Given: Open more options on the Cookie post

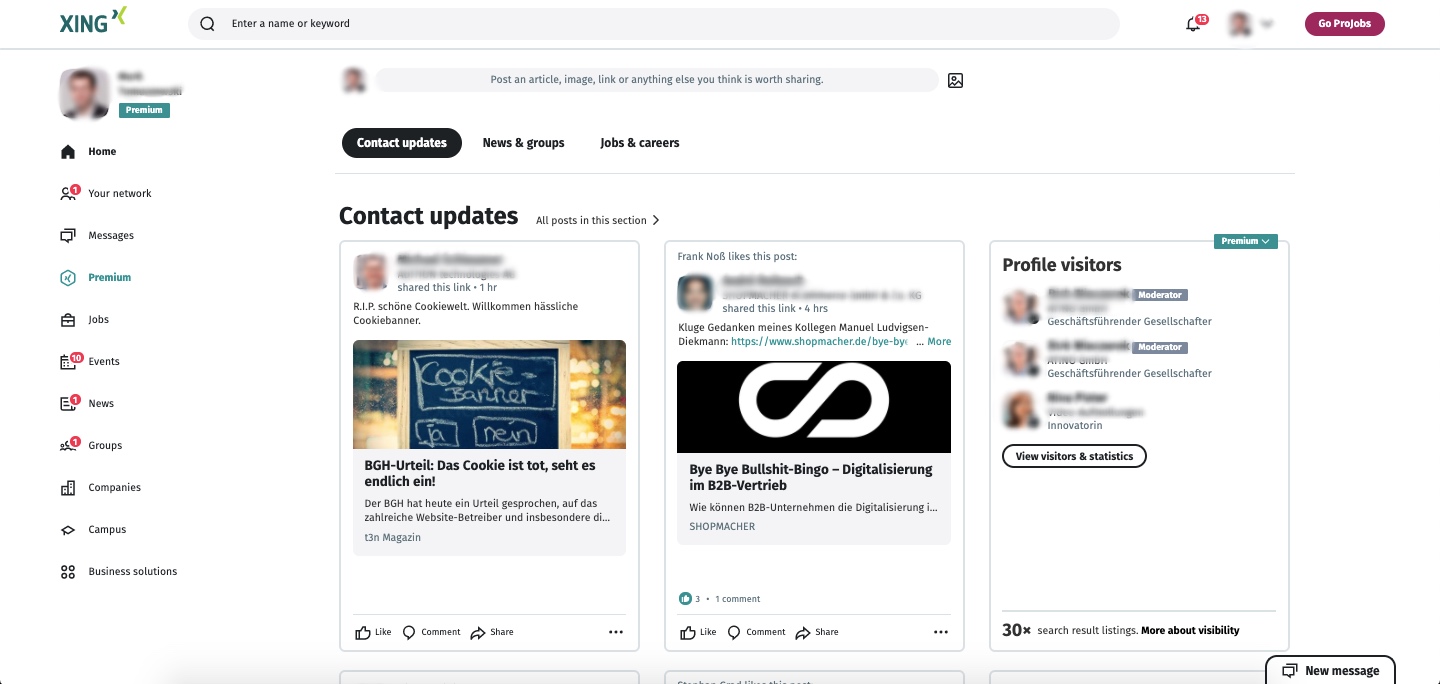Looking at the screenshot, I should click(x=616, y=632).
